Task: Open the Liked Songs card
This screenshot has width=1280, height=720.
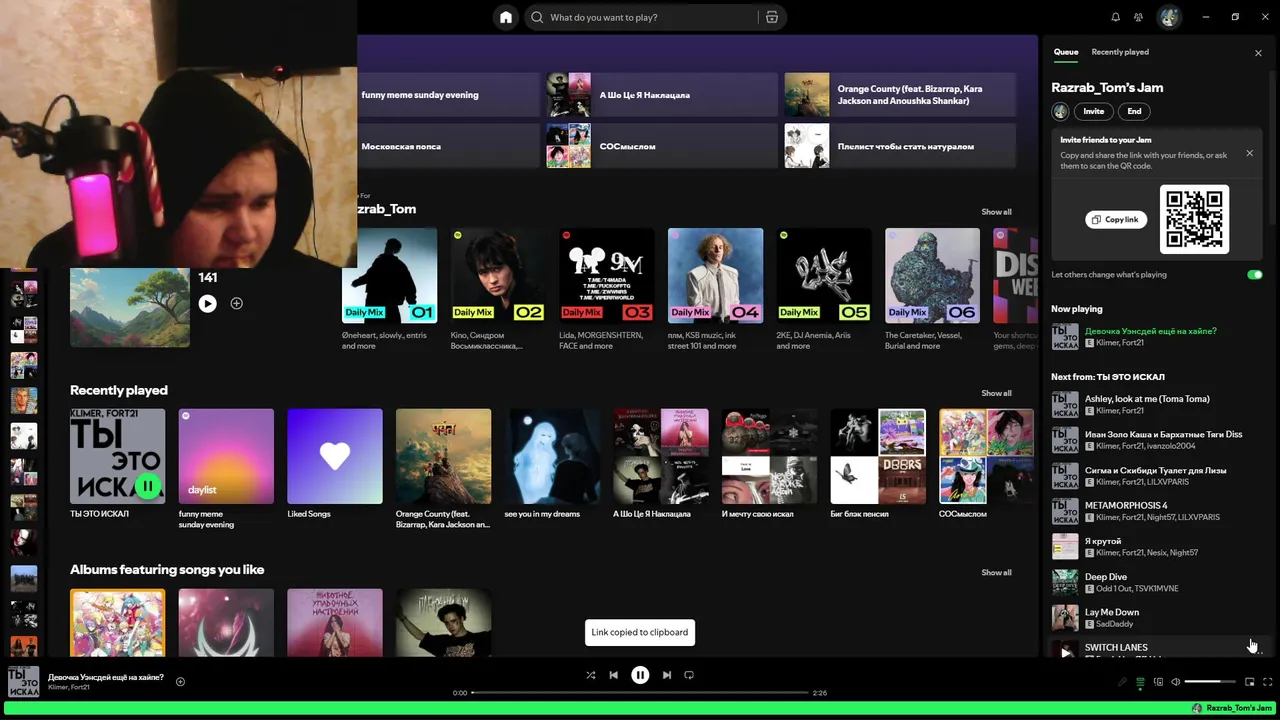Action: pyautogui.click(x=334, y=464)
